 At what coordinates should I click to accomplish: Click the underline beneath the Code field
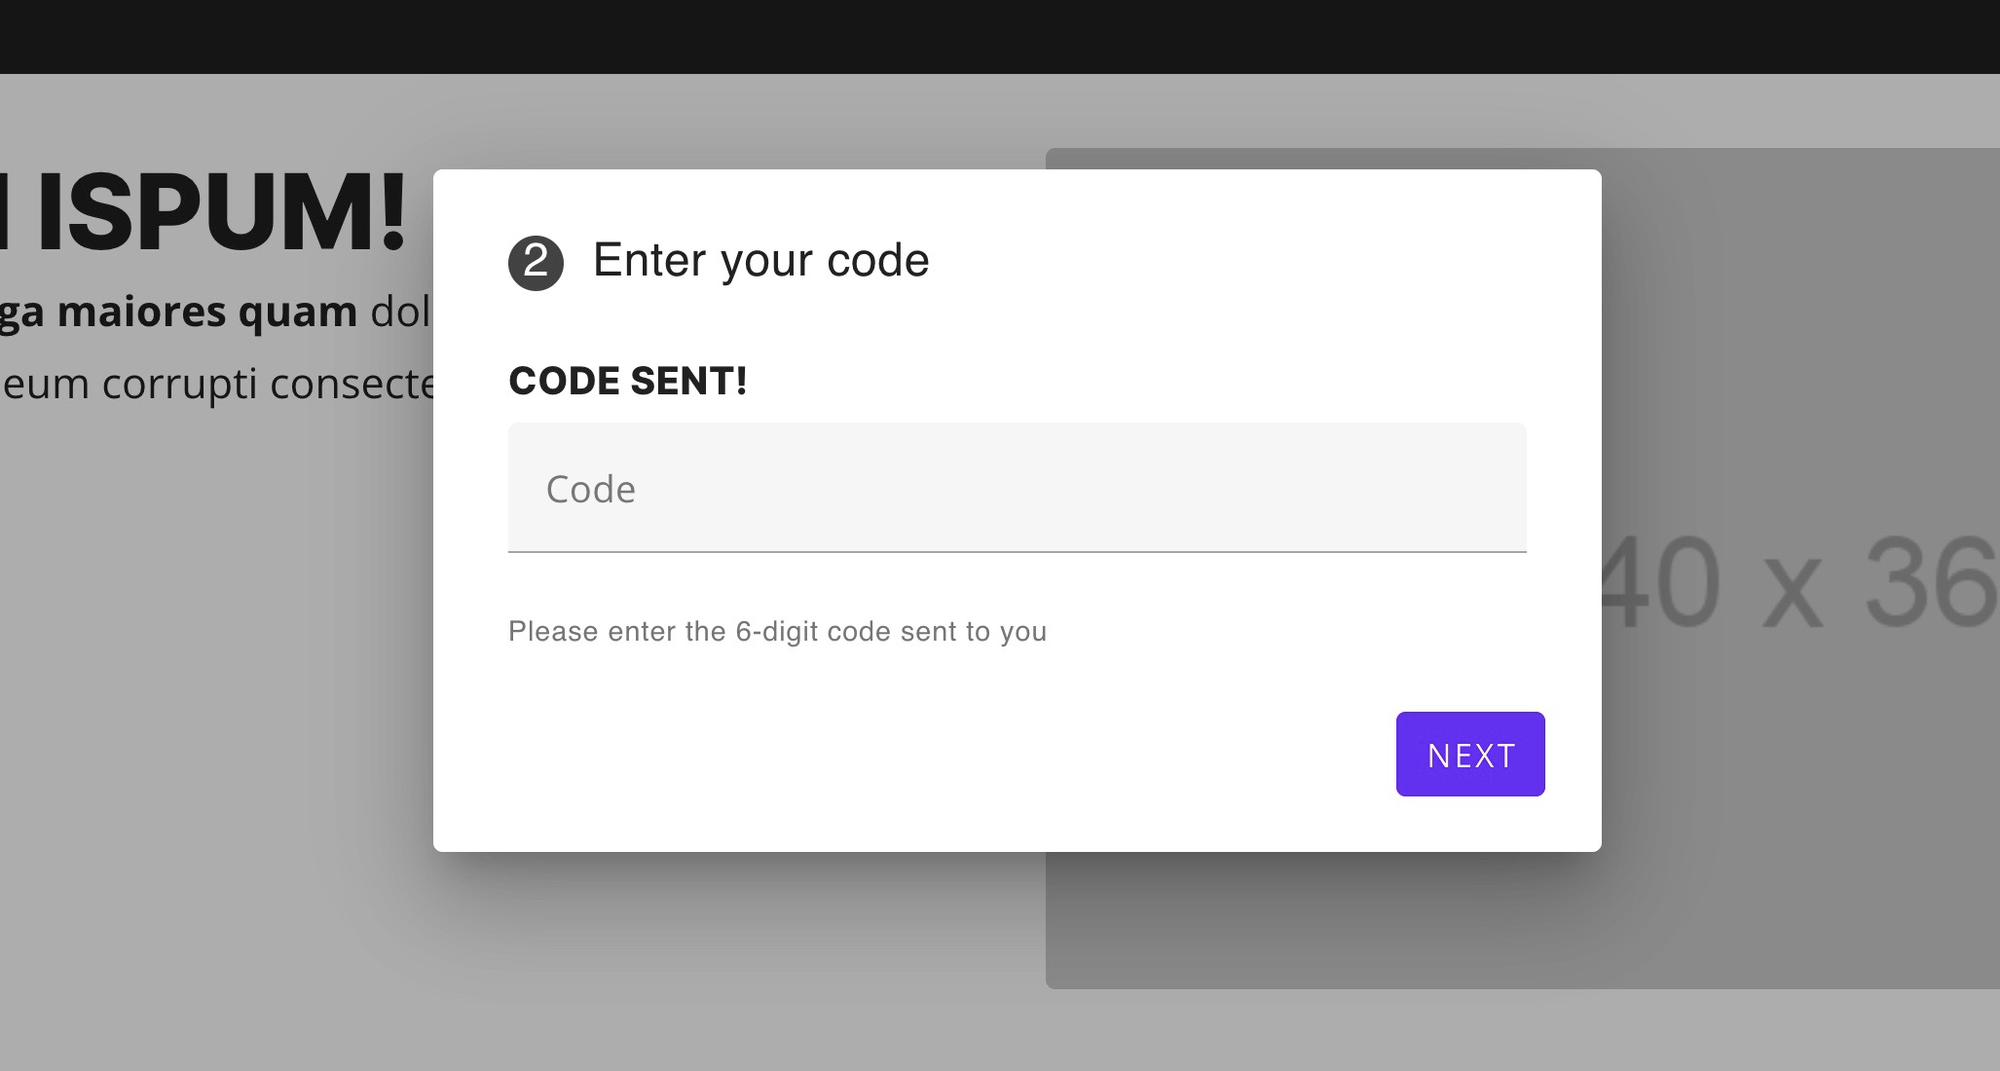point(1016,551)
